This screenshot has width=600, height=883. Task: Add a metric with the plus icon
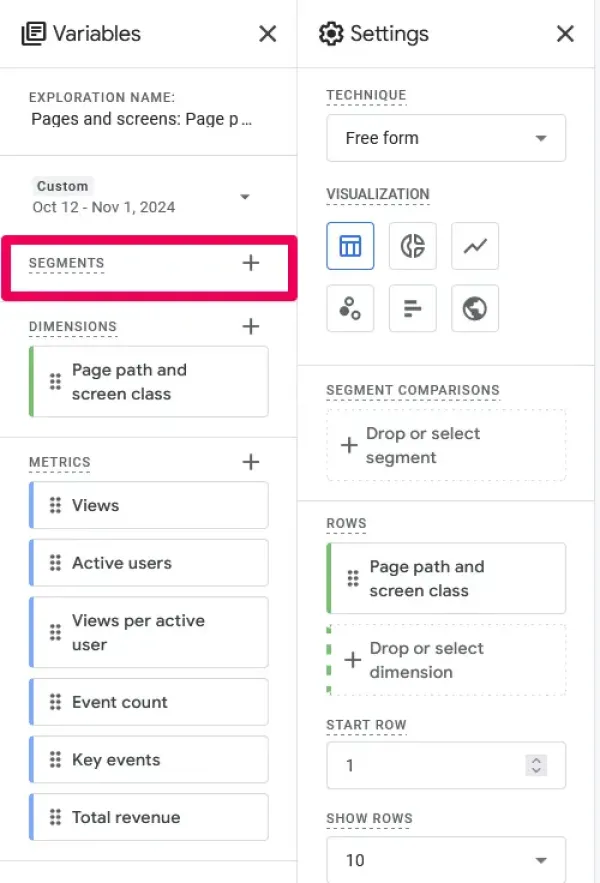click(251, 462)
